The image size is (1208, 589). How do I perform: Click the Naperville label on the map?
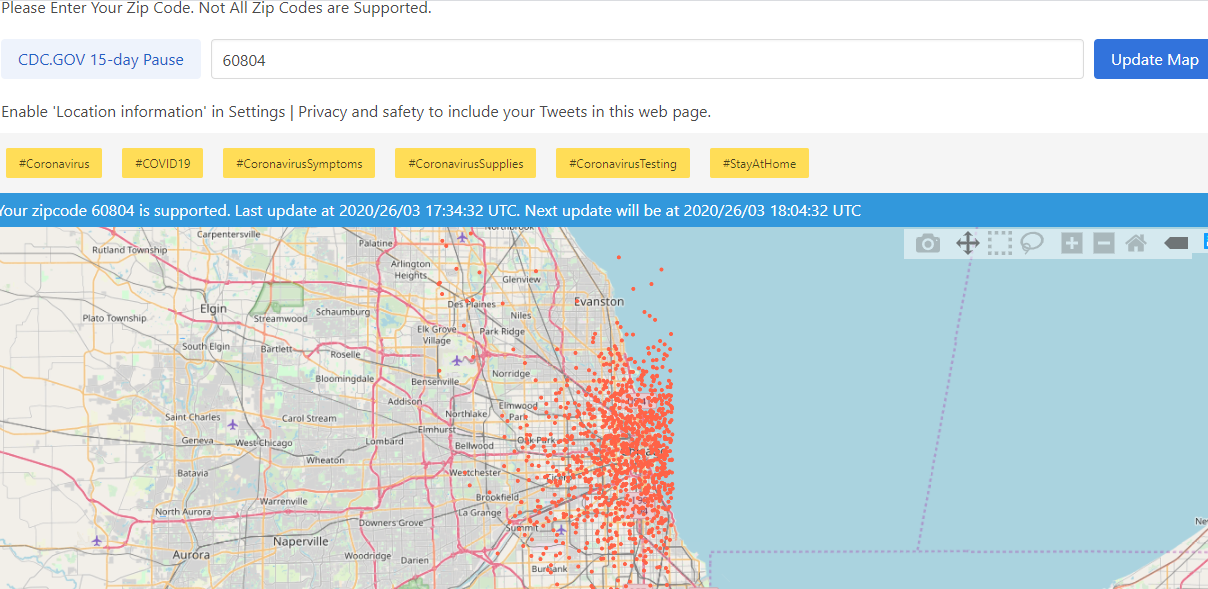(300, 541)
